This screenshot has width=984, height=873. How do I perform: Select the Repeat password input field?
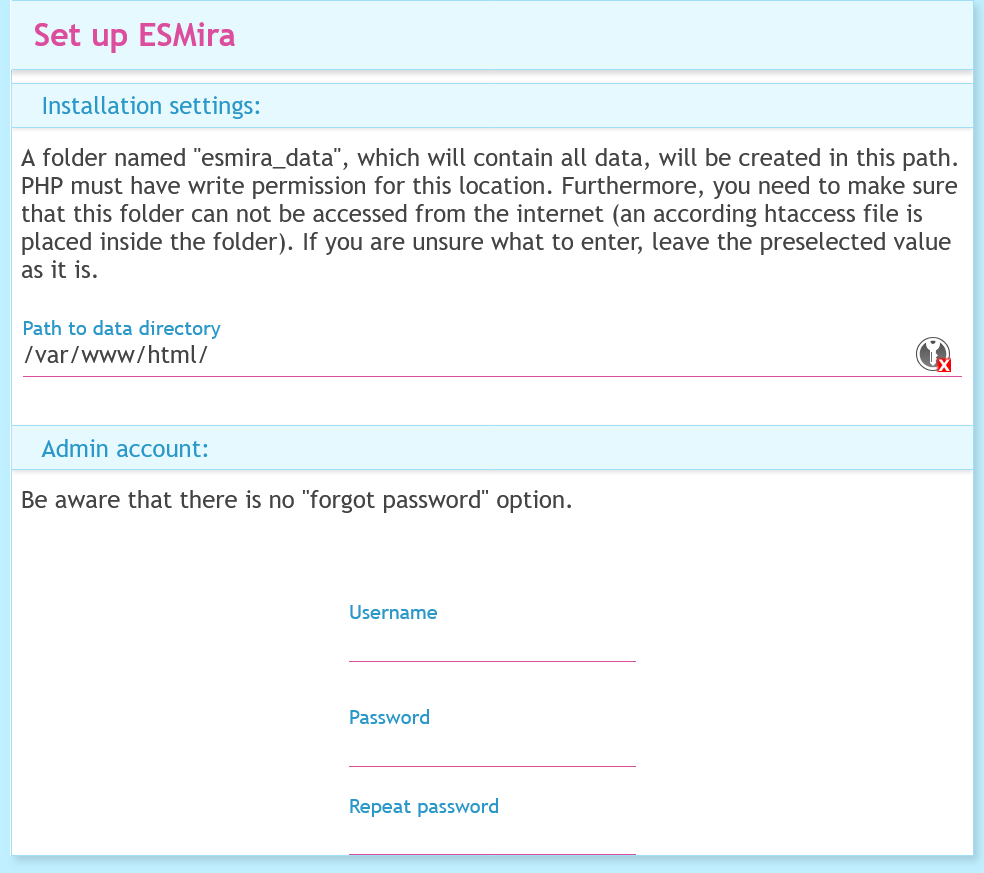click(x=492, y=838)
